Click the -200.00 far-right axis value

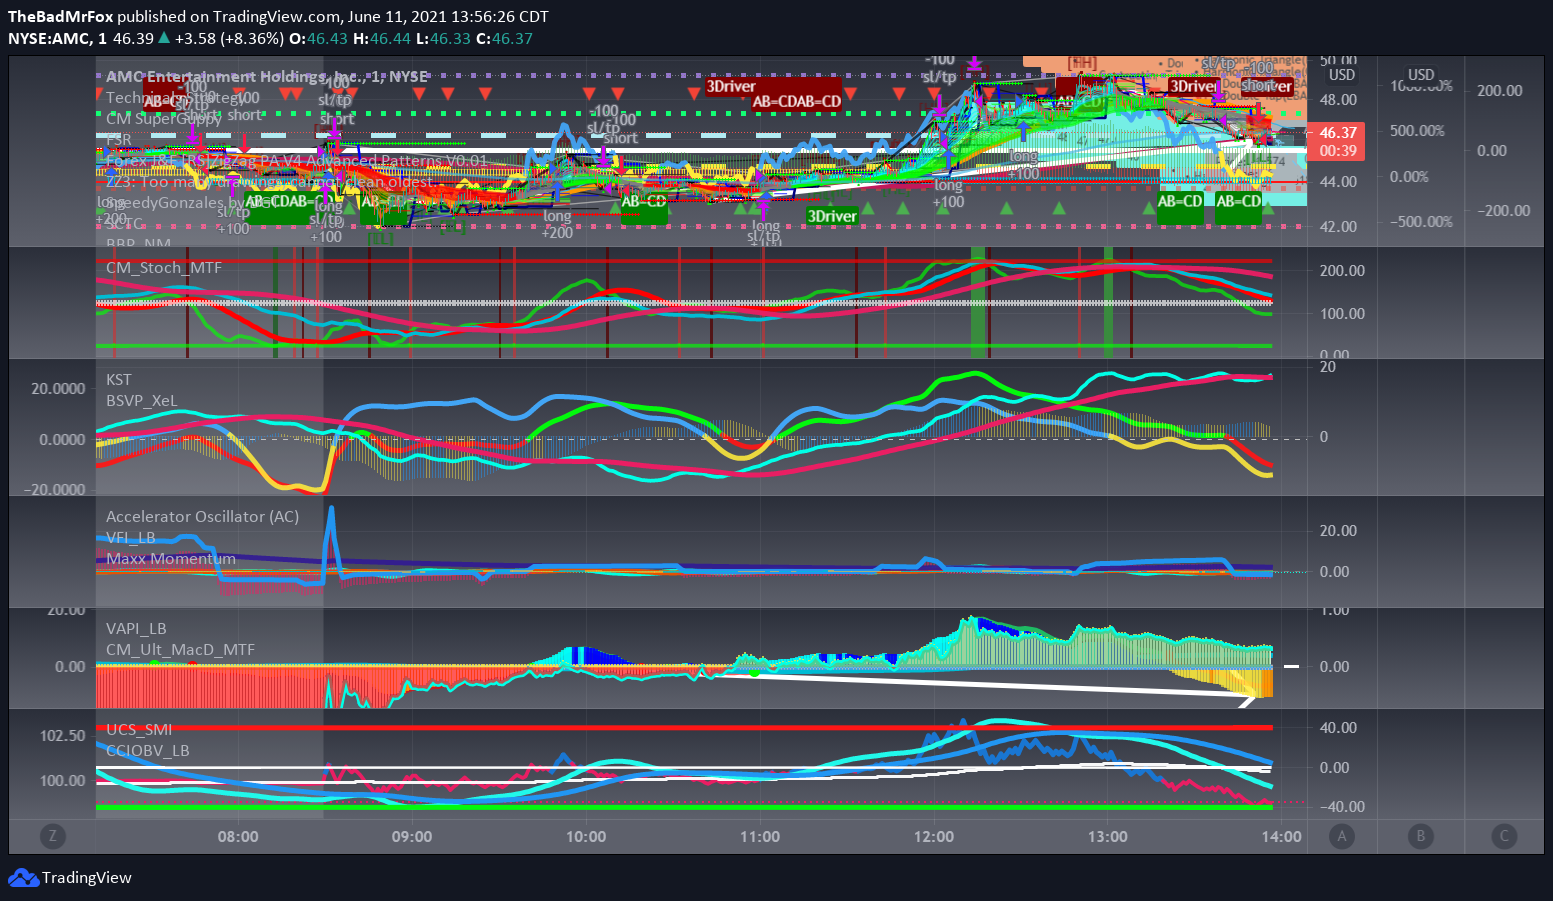[x=1504, y=210]
